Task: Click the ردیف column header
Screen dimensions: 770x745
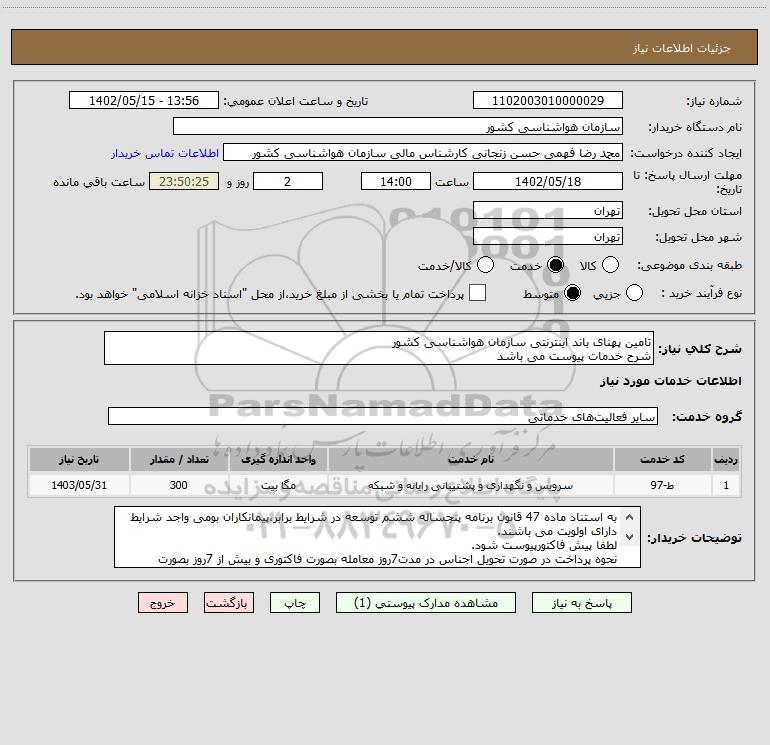Action: [726, 460]
